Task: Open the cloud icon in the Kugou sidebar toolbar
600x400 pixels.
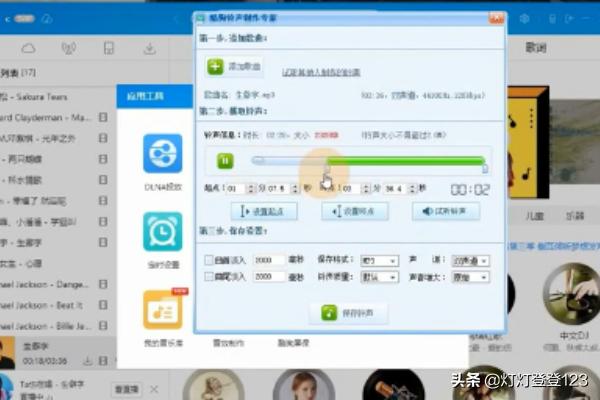Action: click(28, 49)
